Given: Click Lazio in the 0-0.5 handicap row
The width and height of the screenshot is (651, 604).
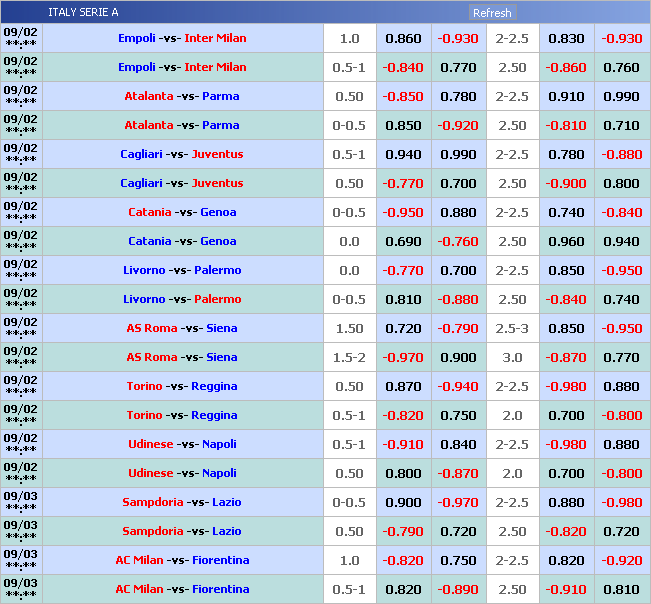Looking at the screenshot, I should click(x=226, y=502).
